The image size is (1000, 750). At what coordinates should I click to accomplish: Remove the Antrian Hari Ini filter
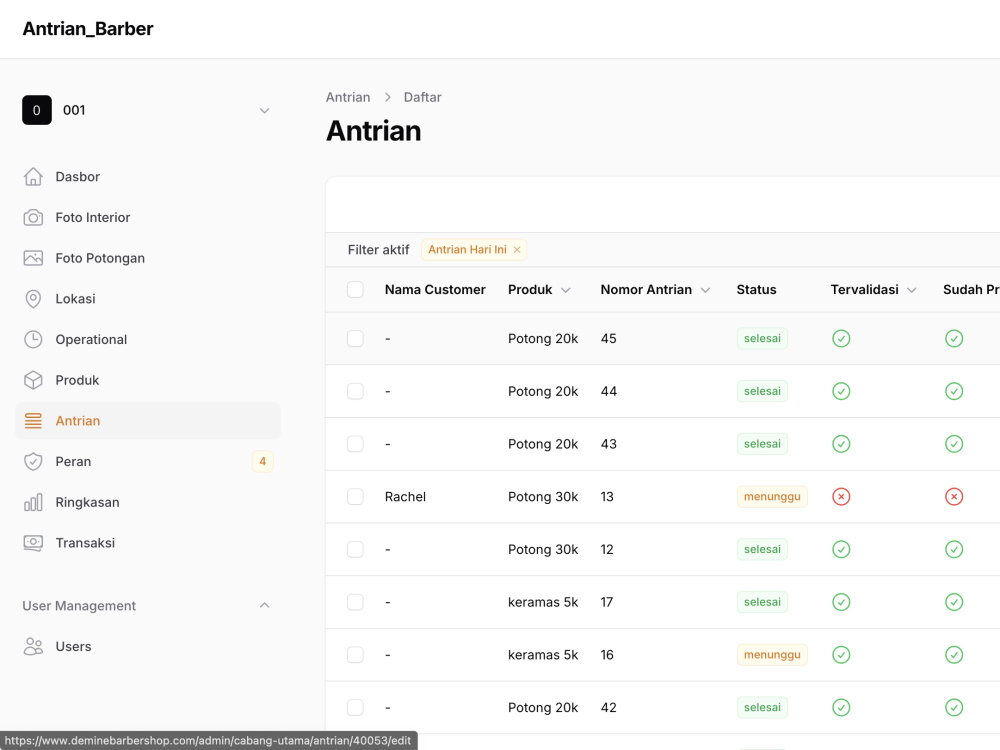click(517, 250)
